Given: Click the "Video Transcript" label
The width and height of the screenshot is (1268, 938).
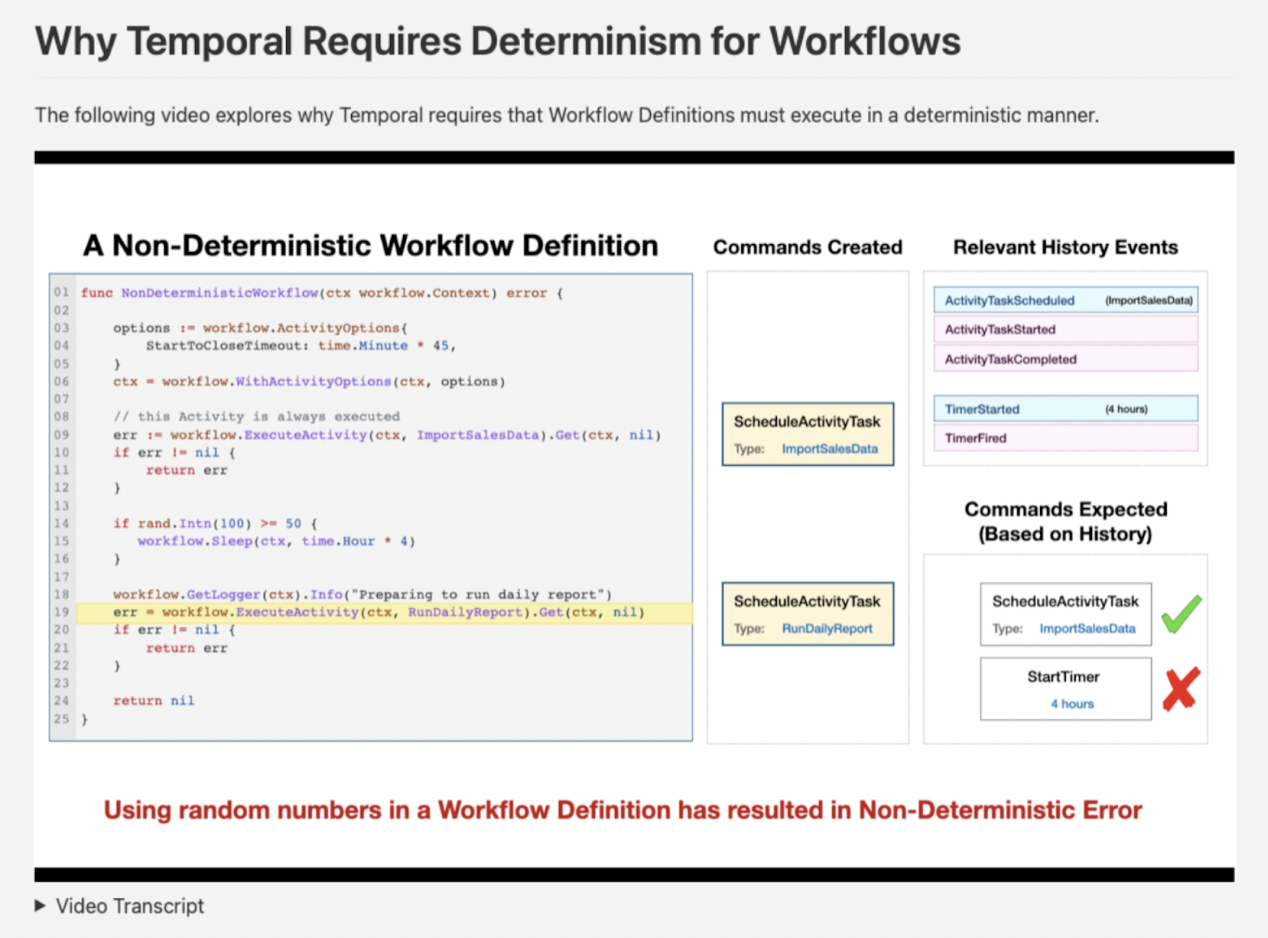Looking at the screenshot, I should click(x=130, y=906).
